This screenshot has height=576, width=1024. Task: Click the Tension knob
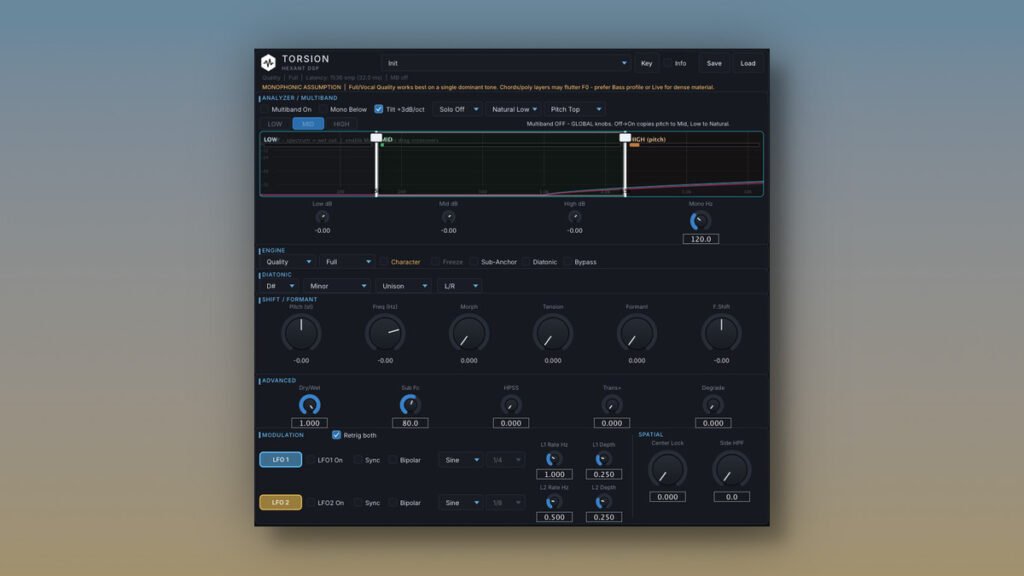point(552,333)
